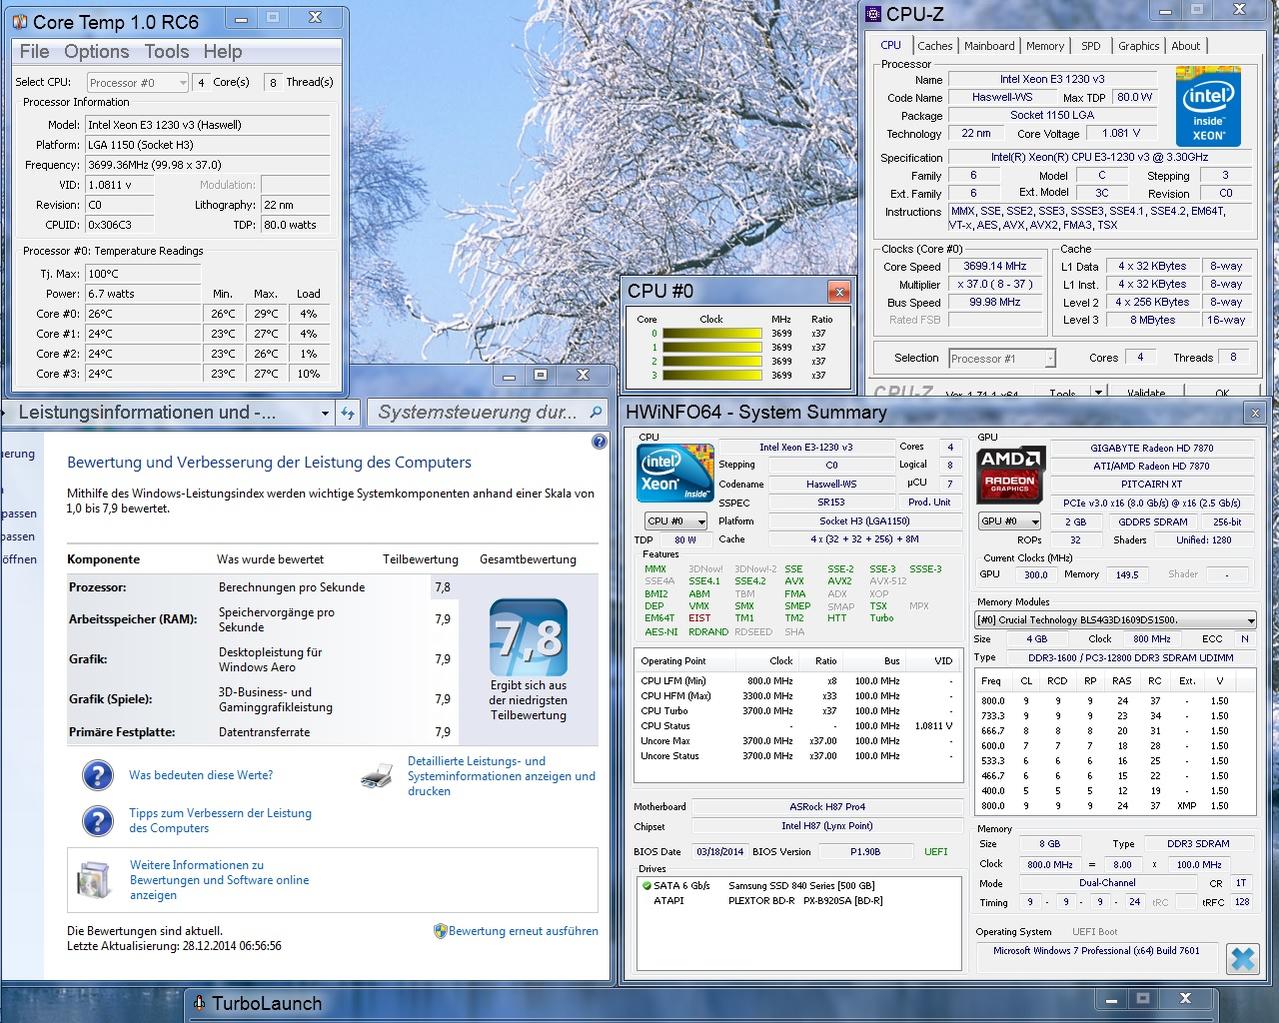Click Prod. Unit field in HWiNFO64
The height and width of the screenshot is (1023, 1279).
[929, 502]
